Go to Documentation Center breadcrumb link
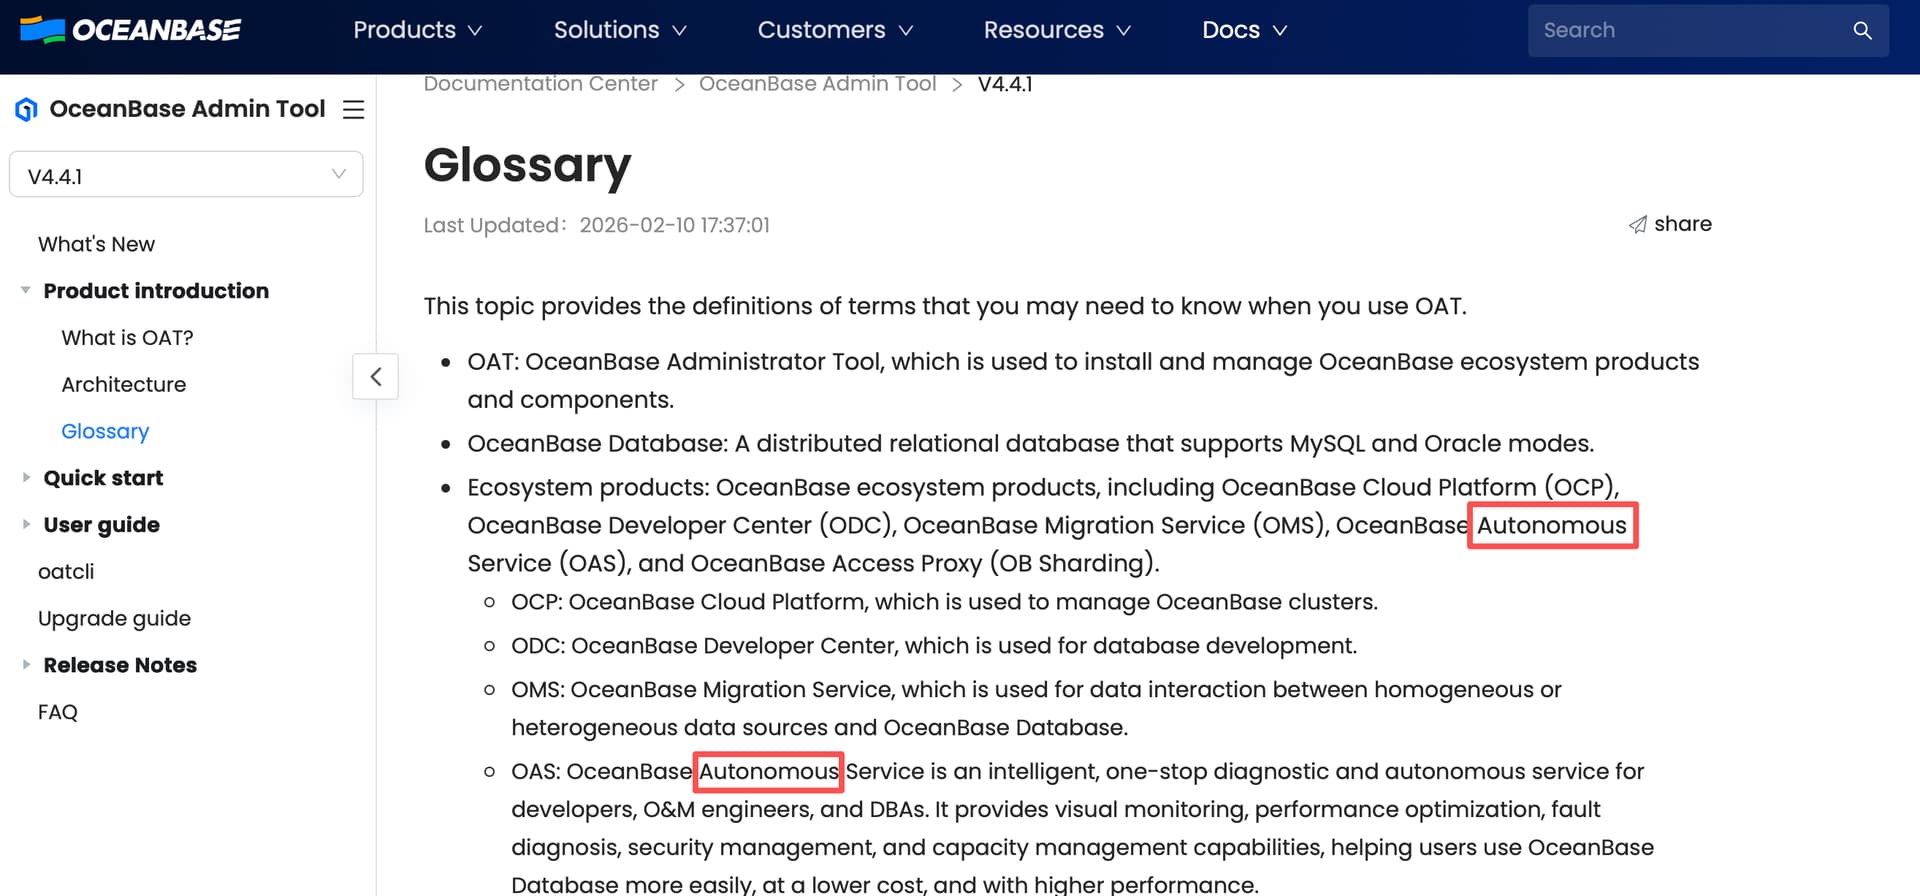The width and height of the screenshot is (1920, 896). click(540, 84)
